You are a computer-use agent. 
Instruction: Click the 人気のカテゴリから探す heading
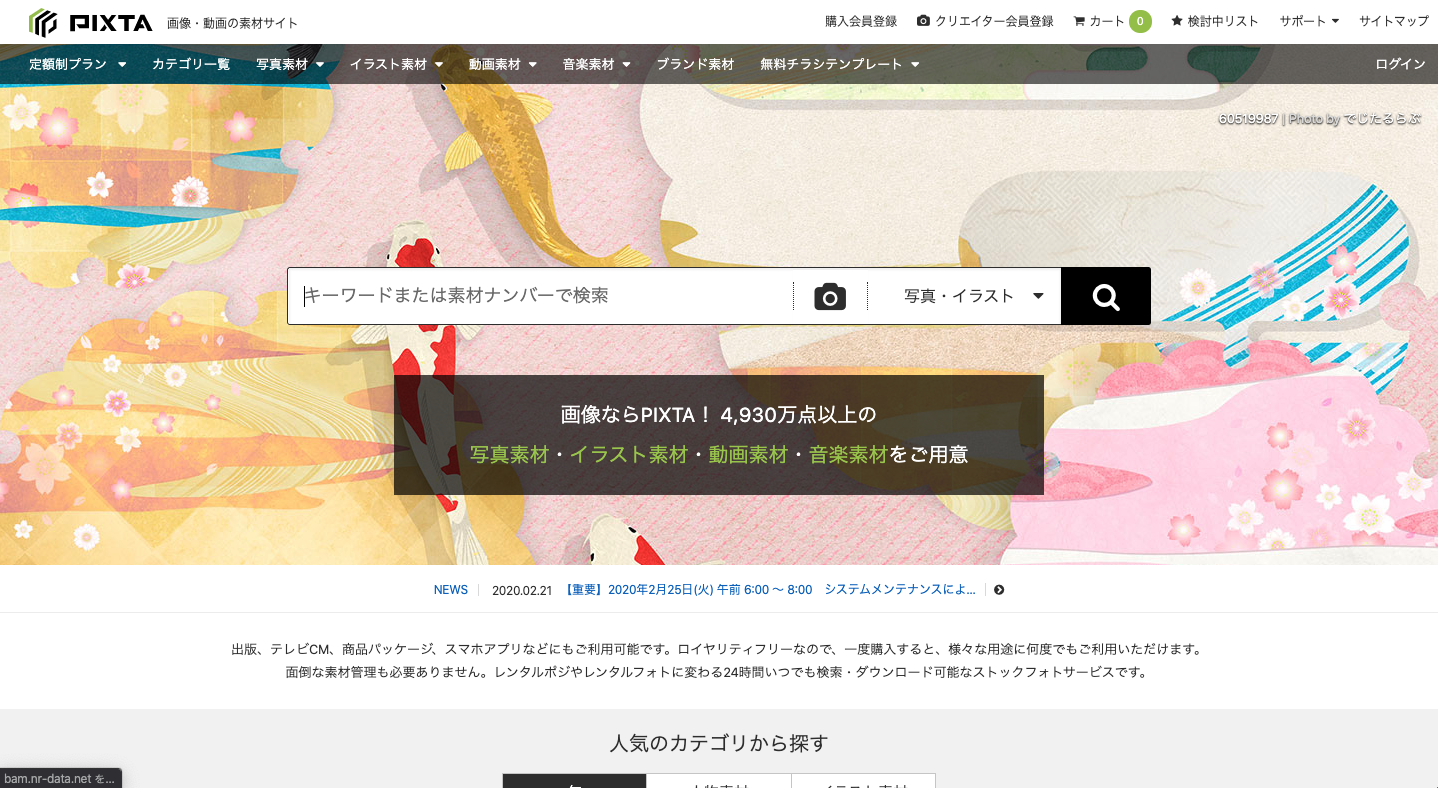point(719,743)
